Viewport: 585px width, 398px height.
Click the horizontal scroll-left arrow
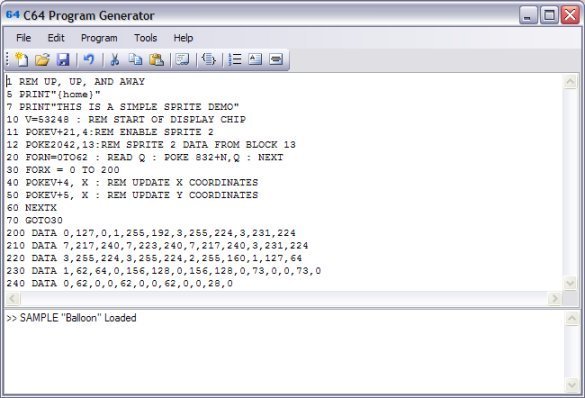click(x=12, y=298)
